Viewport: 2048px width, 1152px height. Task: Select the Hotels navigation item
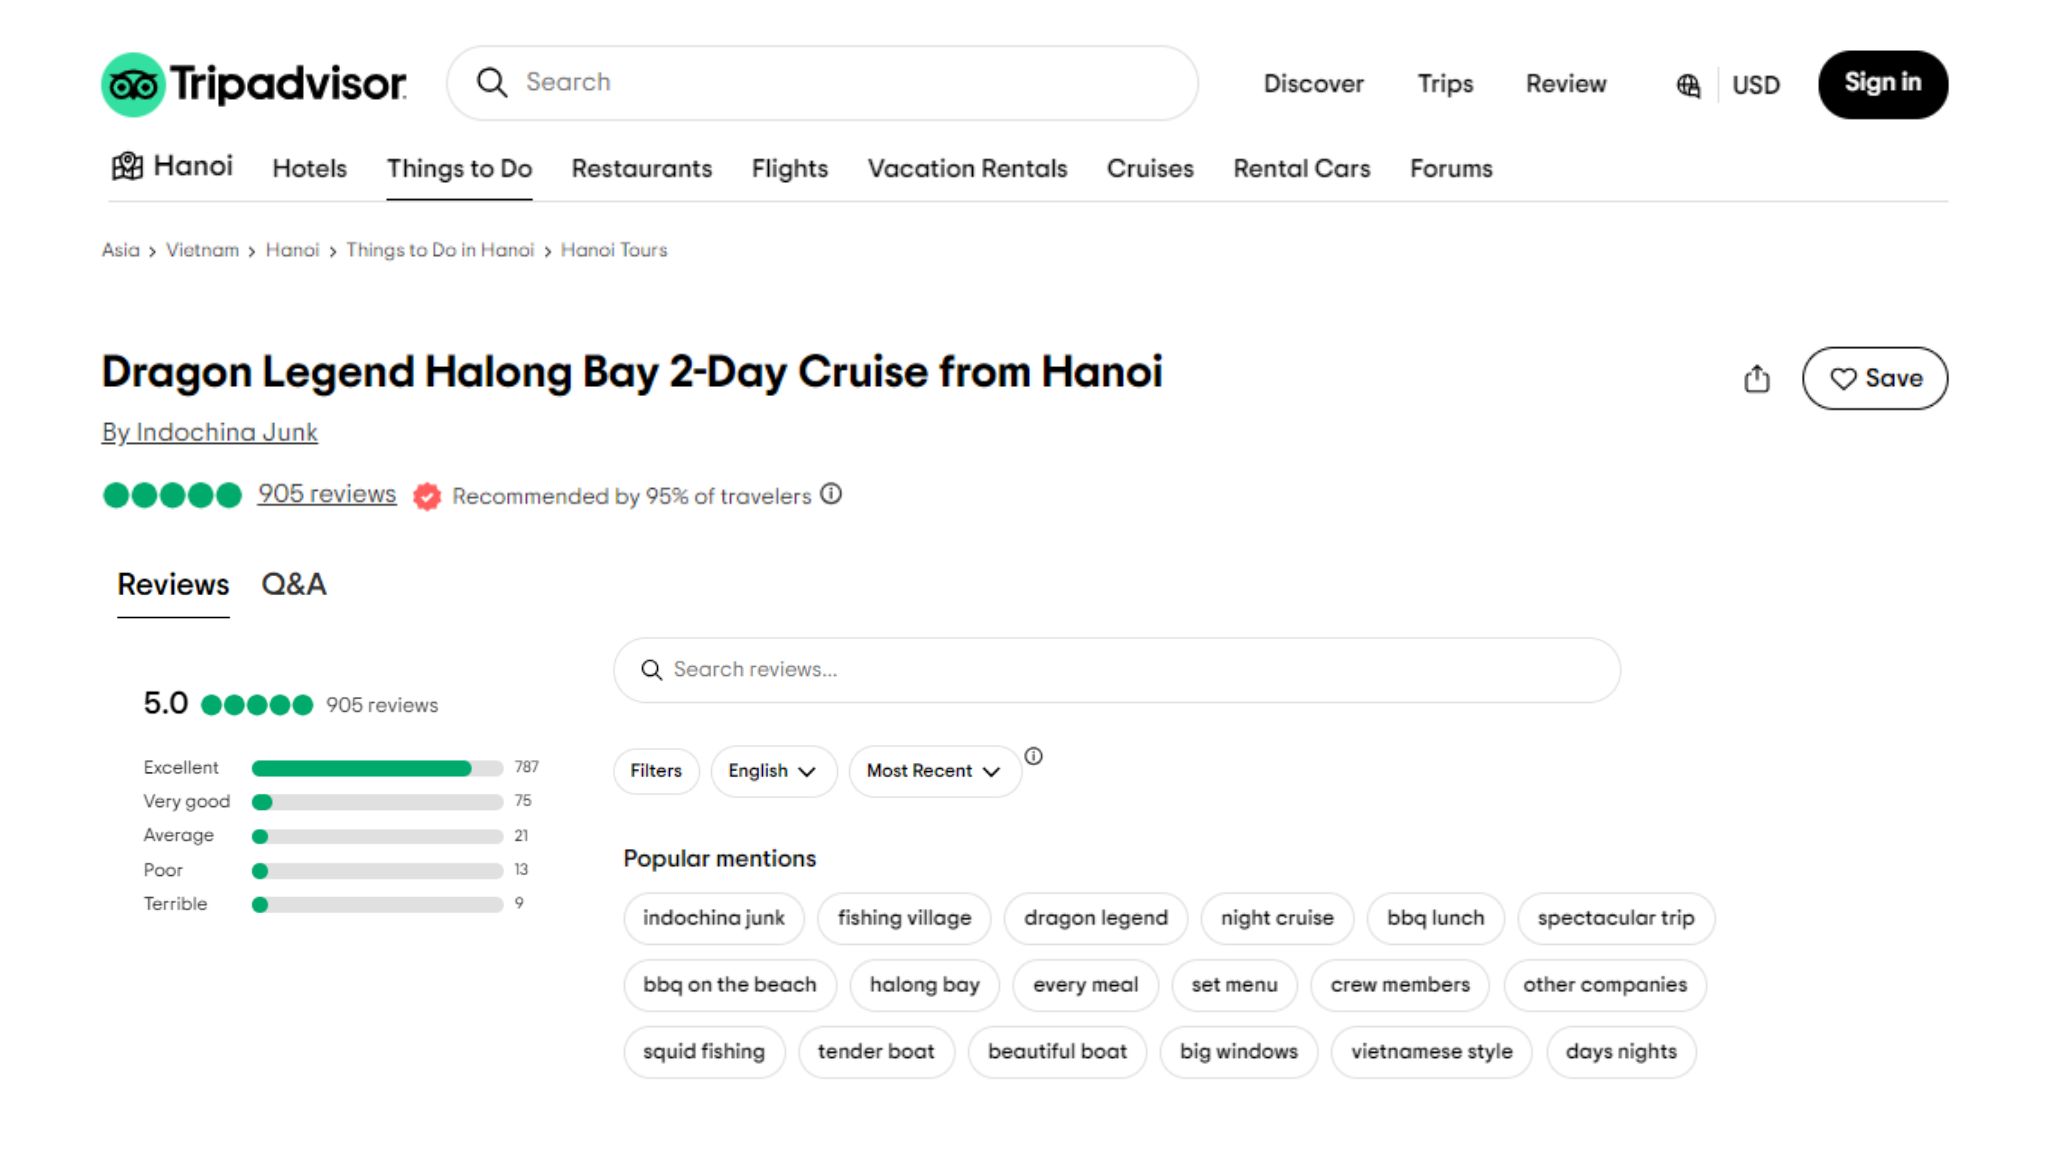coord(308,168)
